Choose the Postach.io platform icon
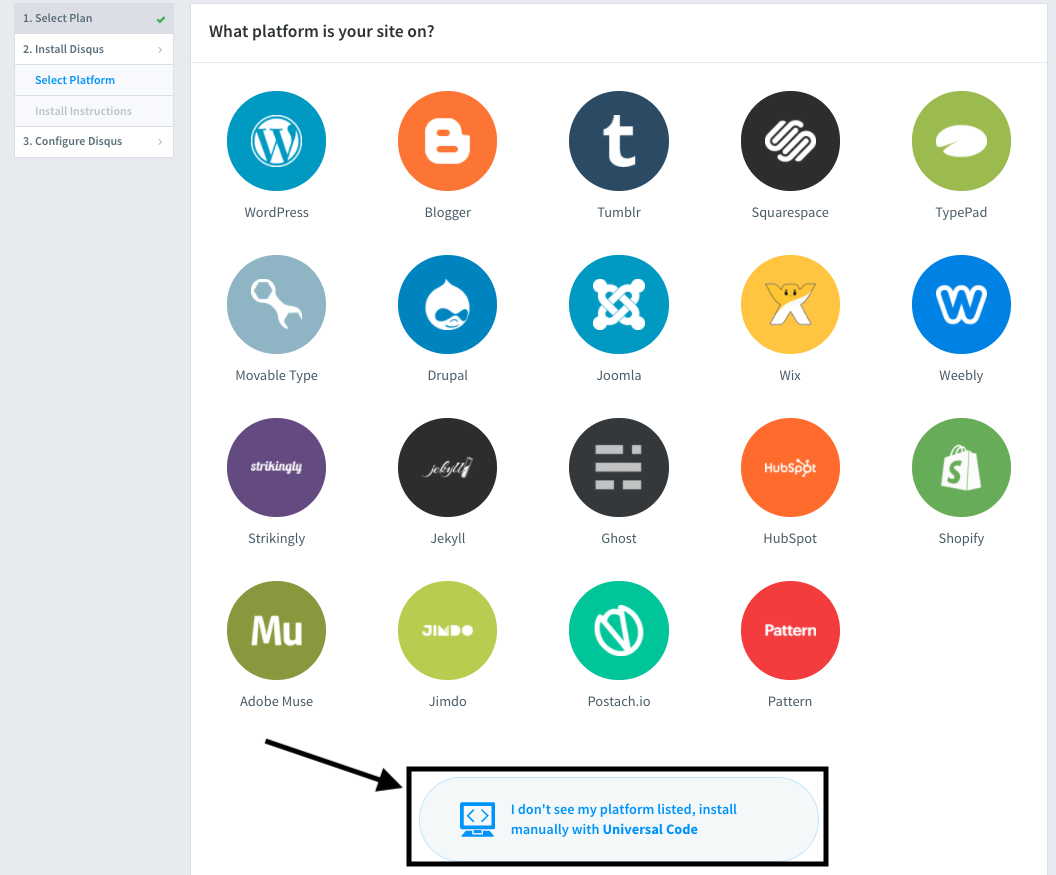This screenshot has height=875, width=1056. 619,630
